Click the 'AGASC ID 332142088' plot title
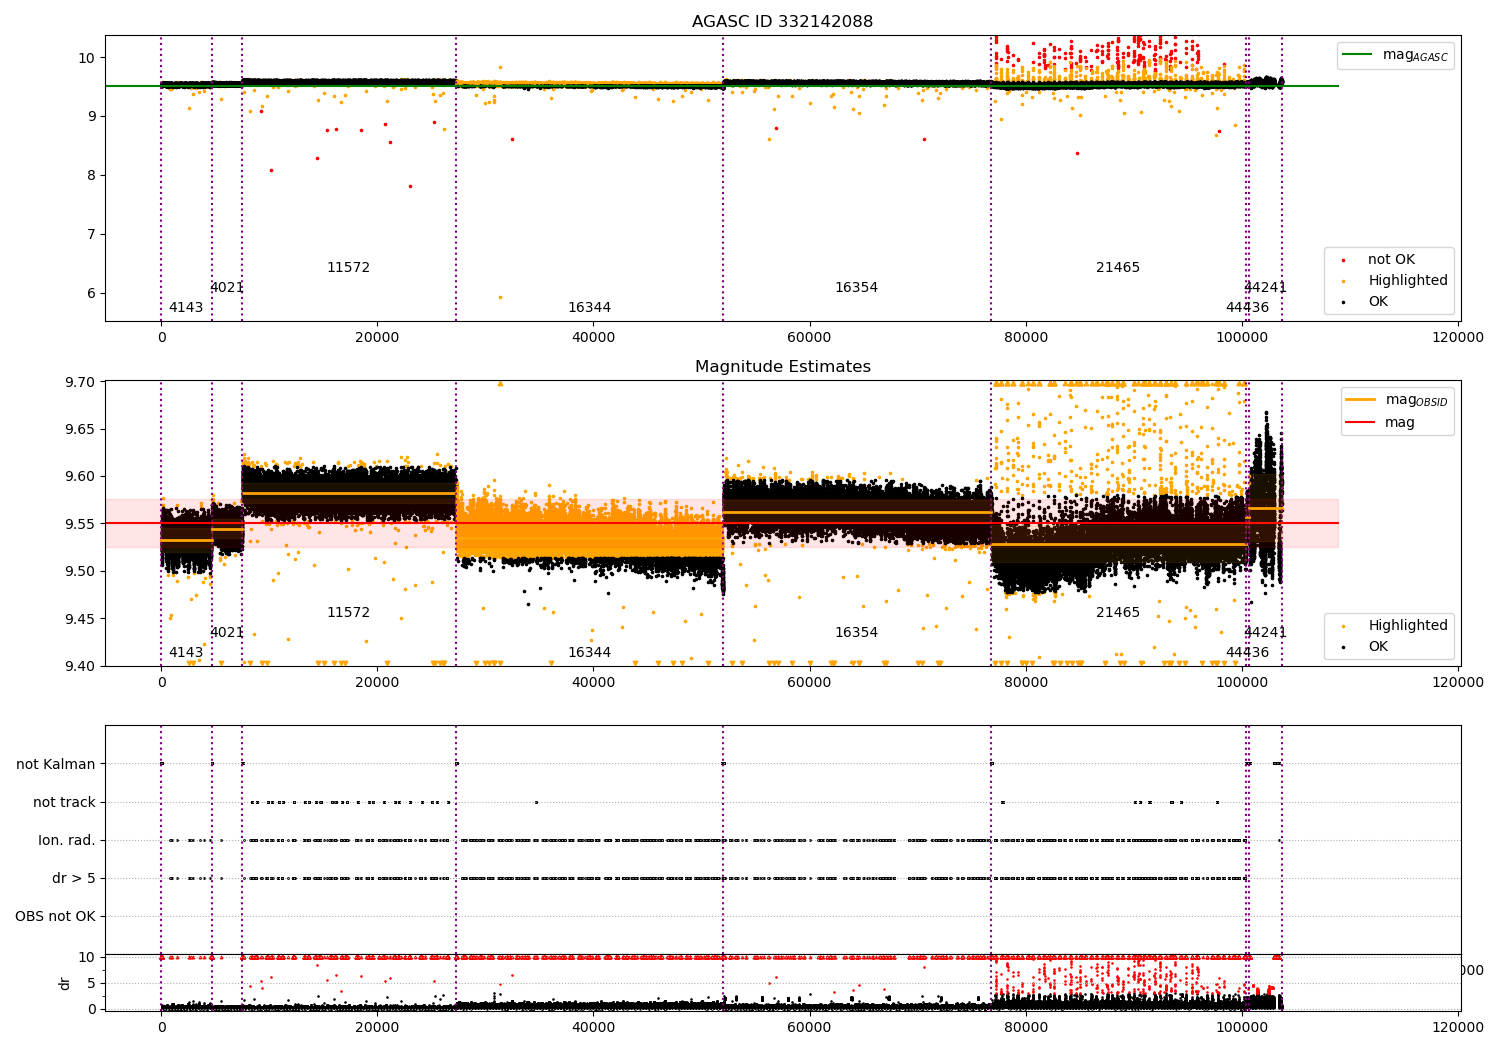Screen dimensions: 1500x1050 [782, 22]
